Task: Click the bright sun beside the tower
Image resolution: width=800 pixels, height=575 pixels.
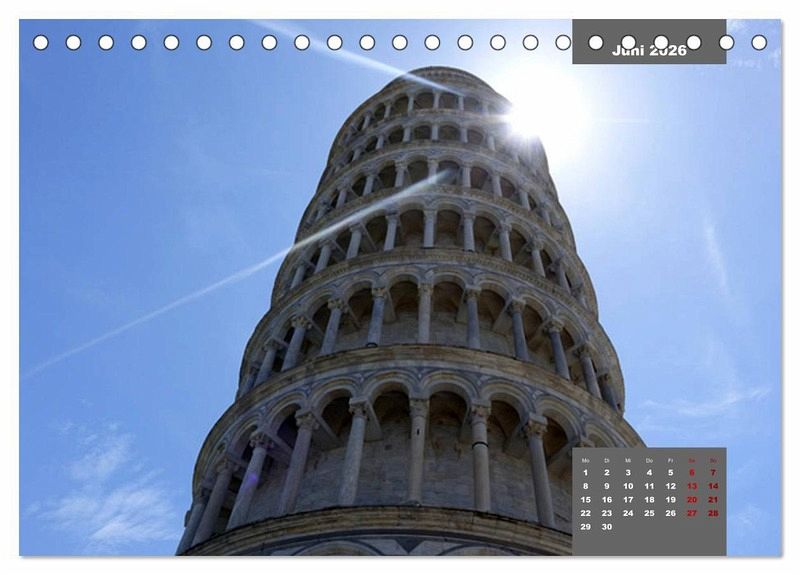Action: [531, 118]
